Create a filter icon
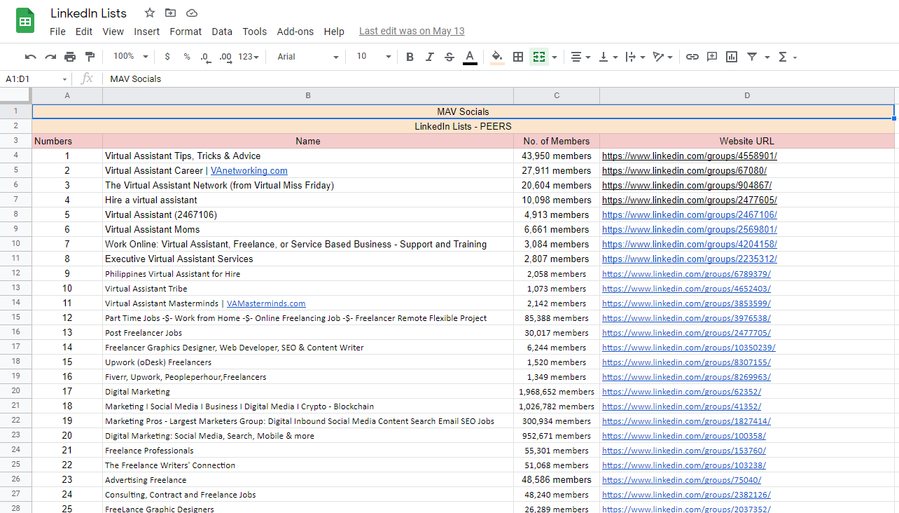Image resolution: width=899 pixels, height=513 pixels. (752, 57)
